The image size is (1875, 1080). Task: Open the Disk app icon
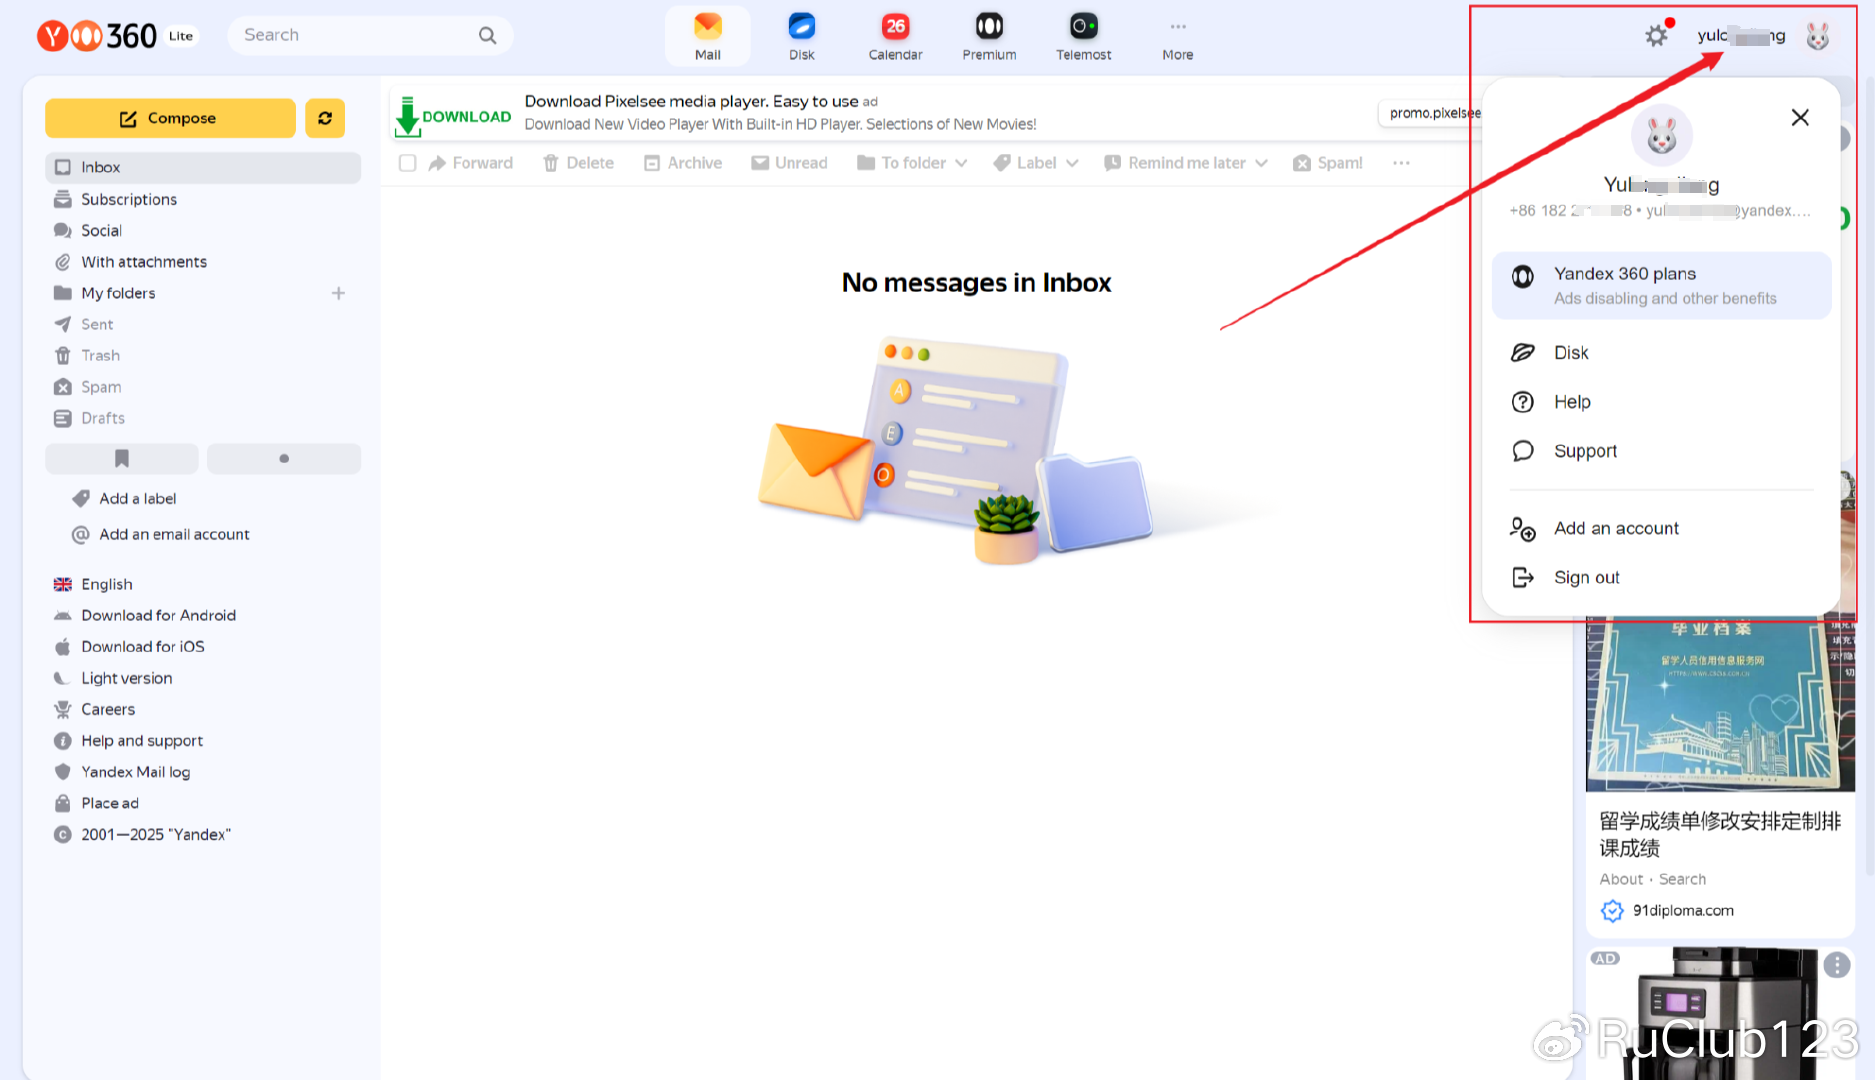[801, 36]
